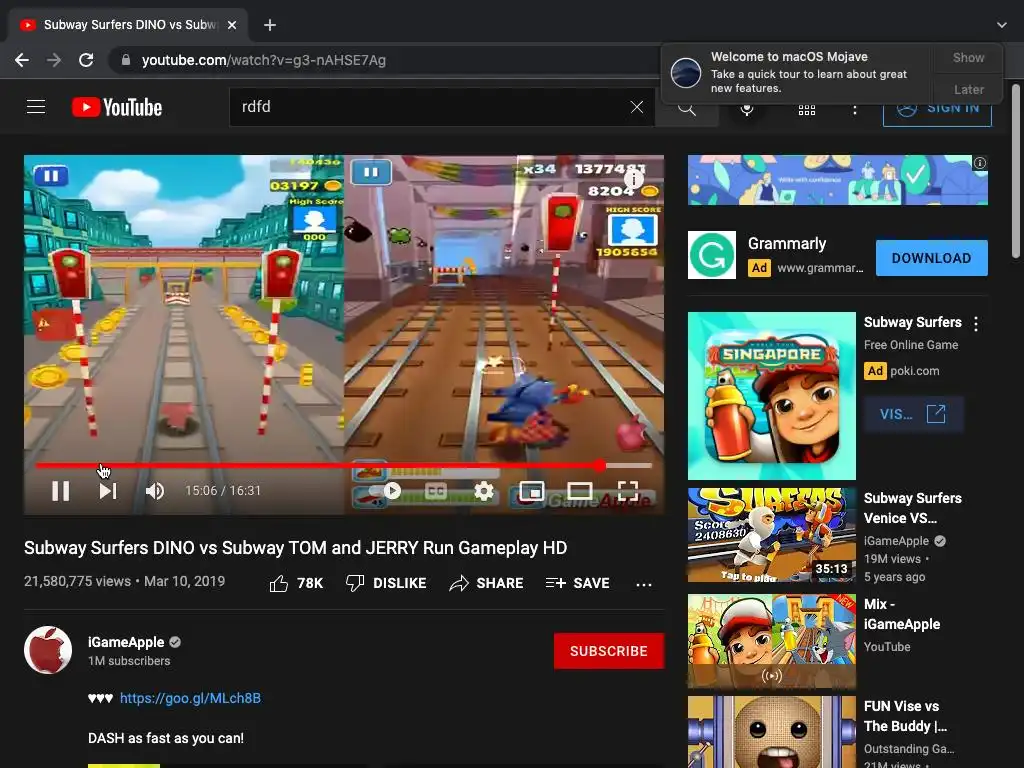This screenshot has width=1024, height=768.
Task: Focus the browser address bar URL
Action: [x=264, y=60]
